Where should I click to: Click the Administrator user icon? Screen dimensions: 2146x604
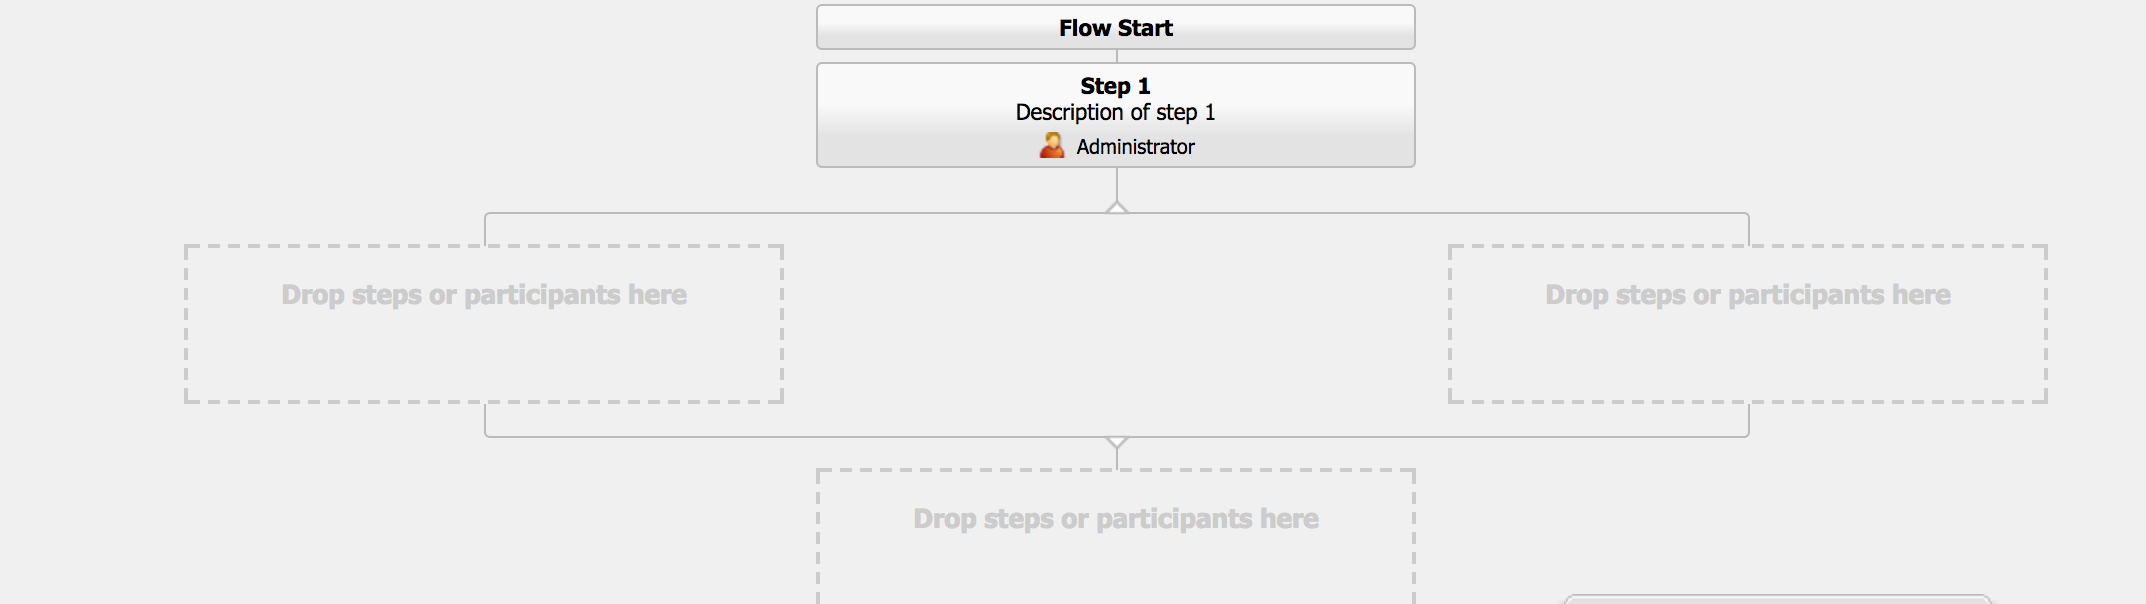(x=1052, y=146)
